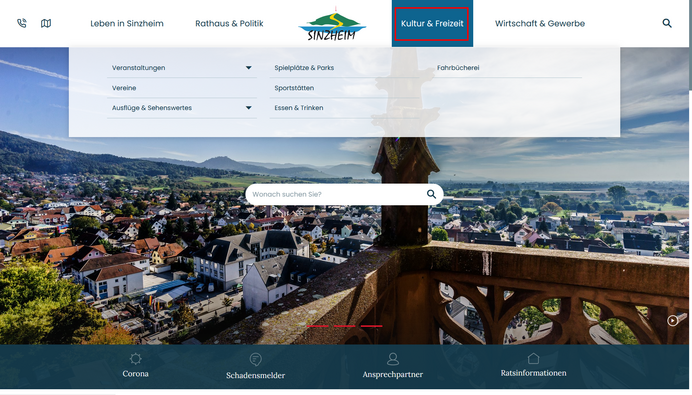Select the Kultur & Freizeit menu tab
The height and width of the screenshot is (395, 692).
[432, 23]
